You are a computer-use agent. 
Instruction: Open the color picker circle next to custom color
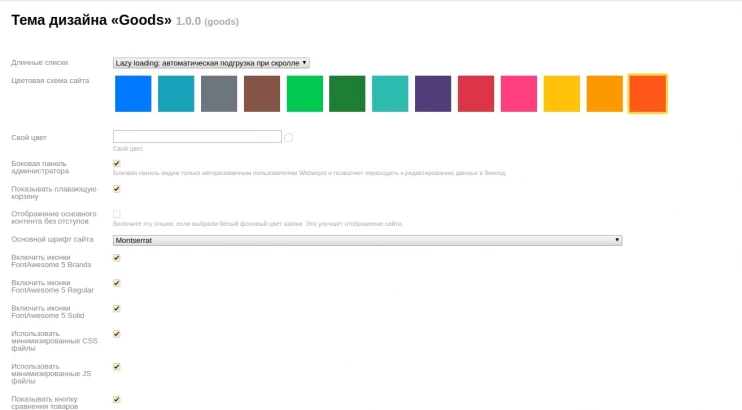tap(289, 138)
